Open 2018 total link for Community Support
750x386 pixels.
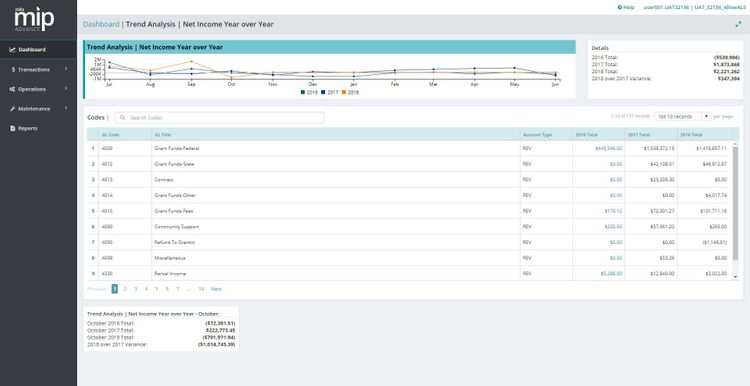point(614,227)
